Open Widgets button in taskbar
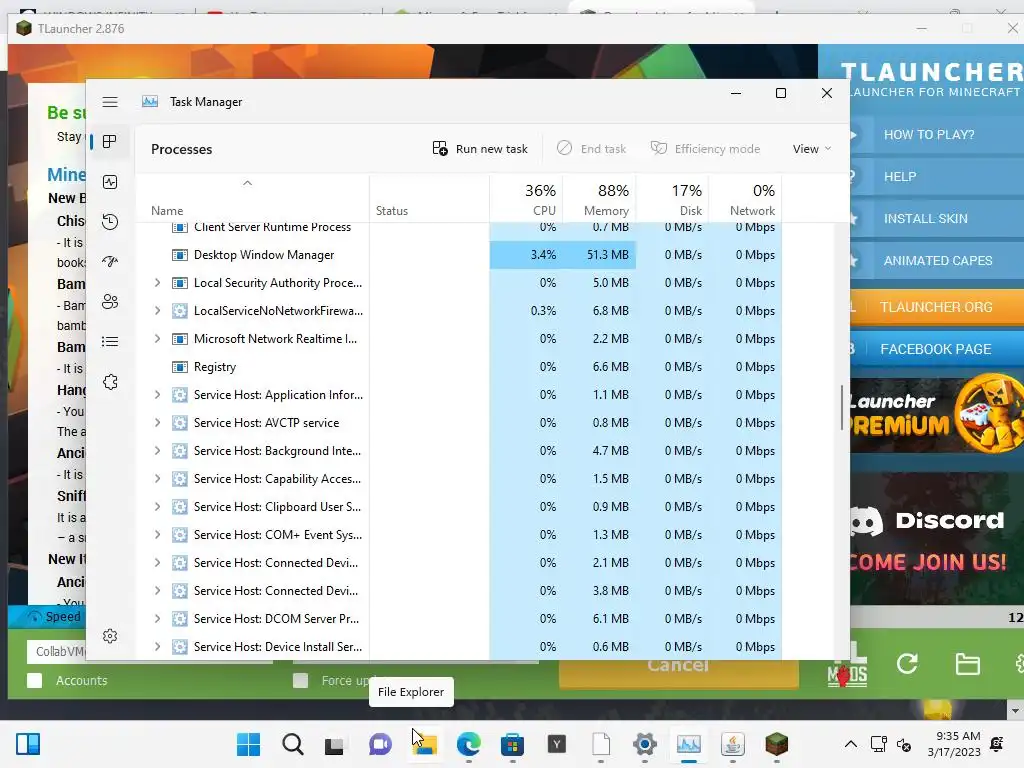This screenshot has width=1024, height=768. click(27, 744)
